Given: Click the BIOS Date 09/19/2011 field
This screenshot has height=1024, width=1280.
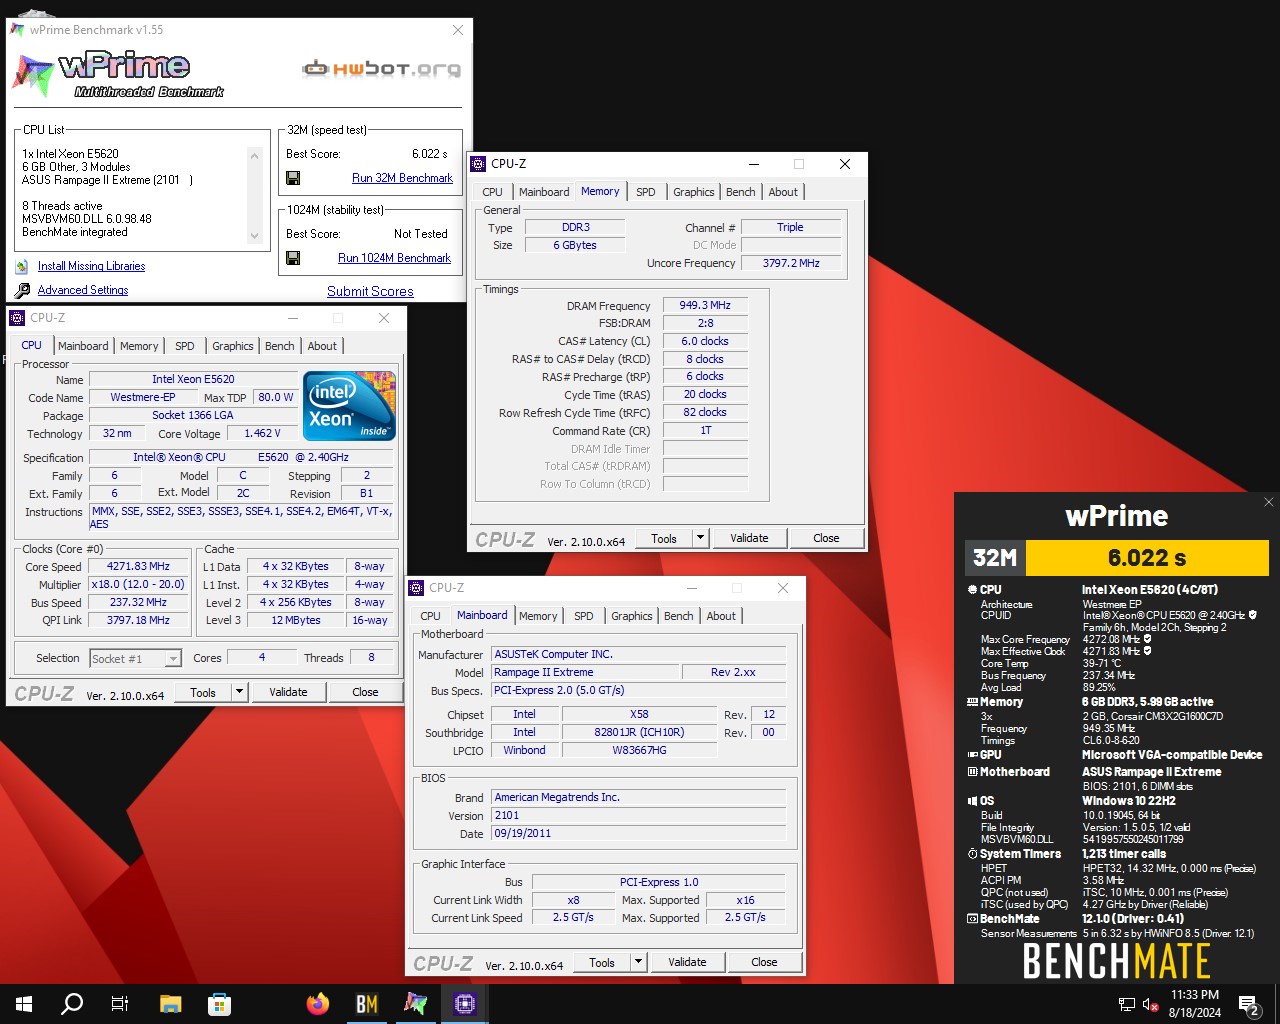Looking at the screenshot, I should pos(639,833).
